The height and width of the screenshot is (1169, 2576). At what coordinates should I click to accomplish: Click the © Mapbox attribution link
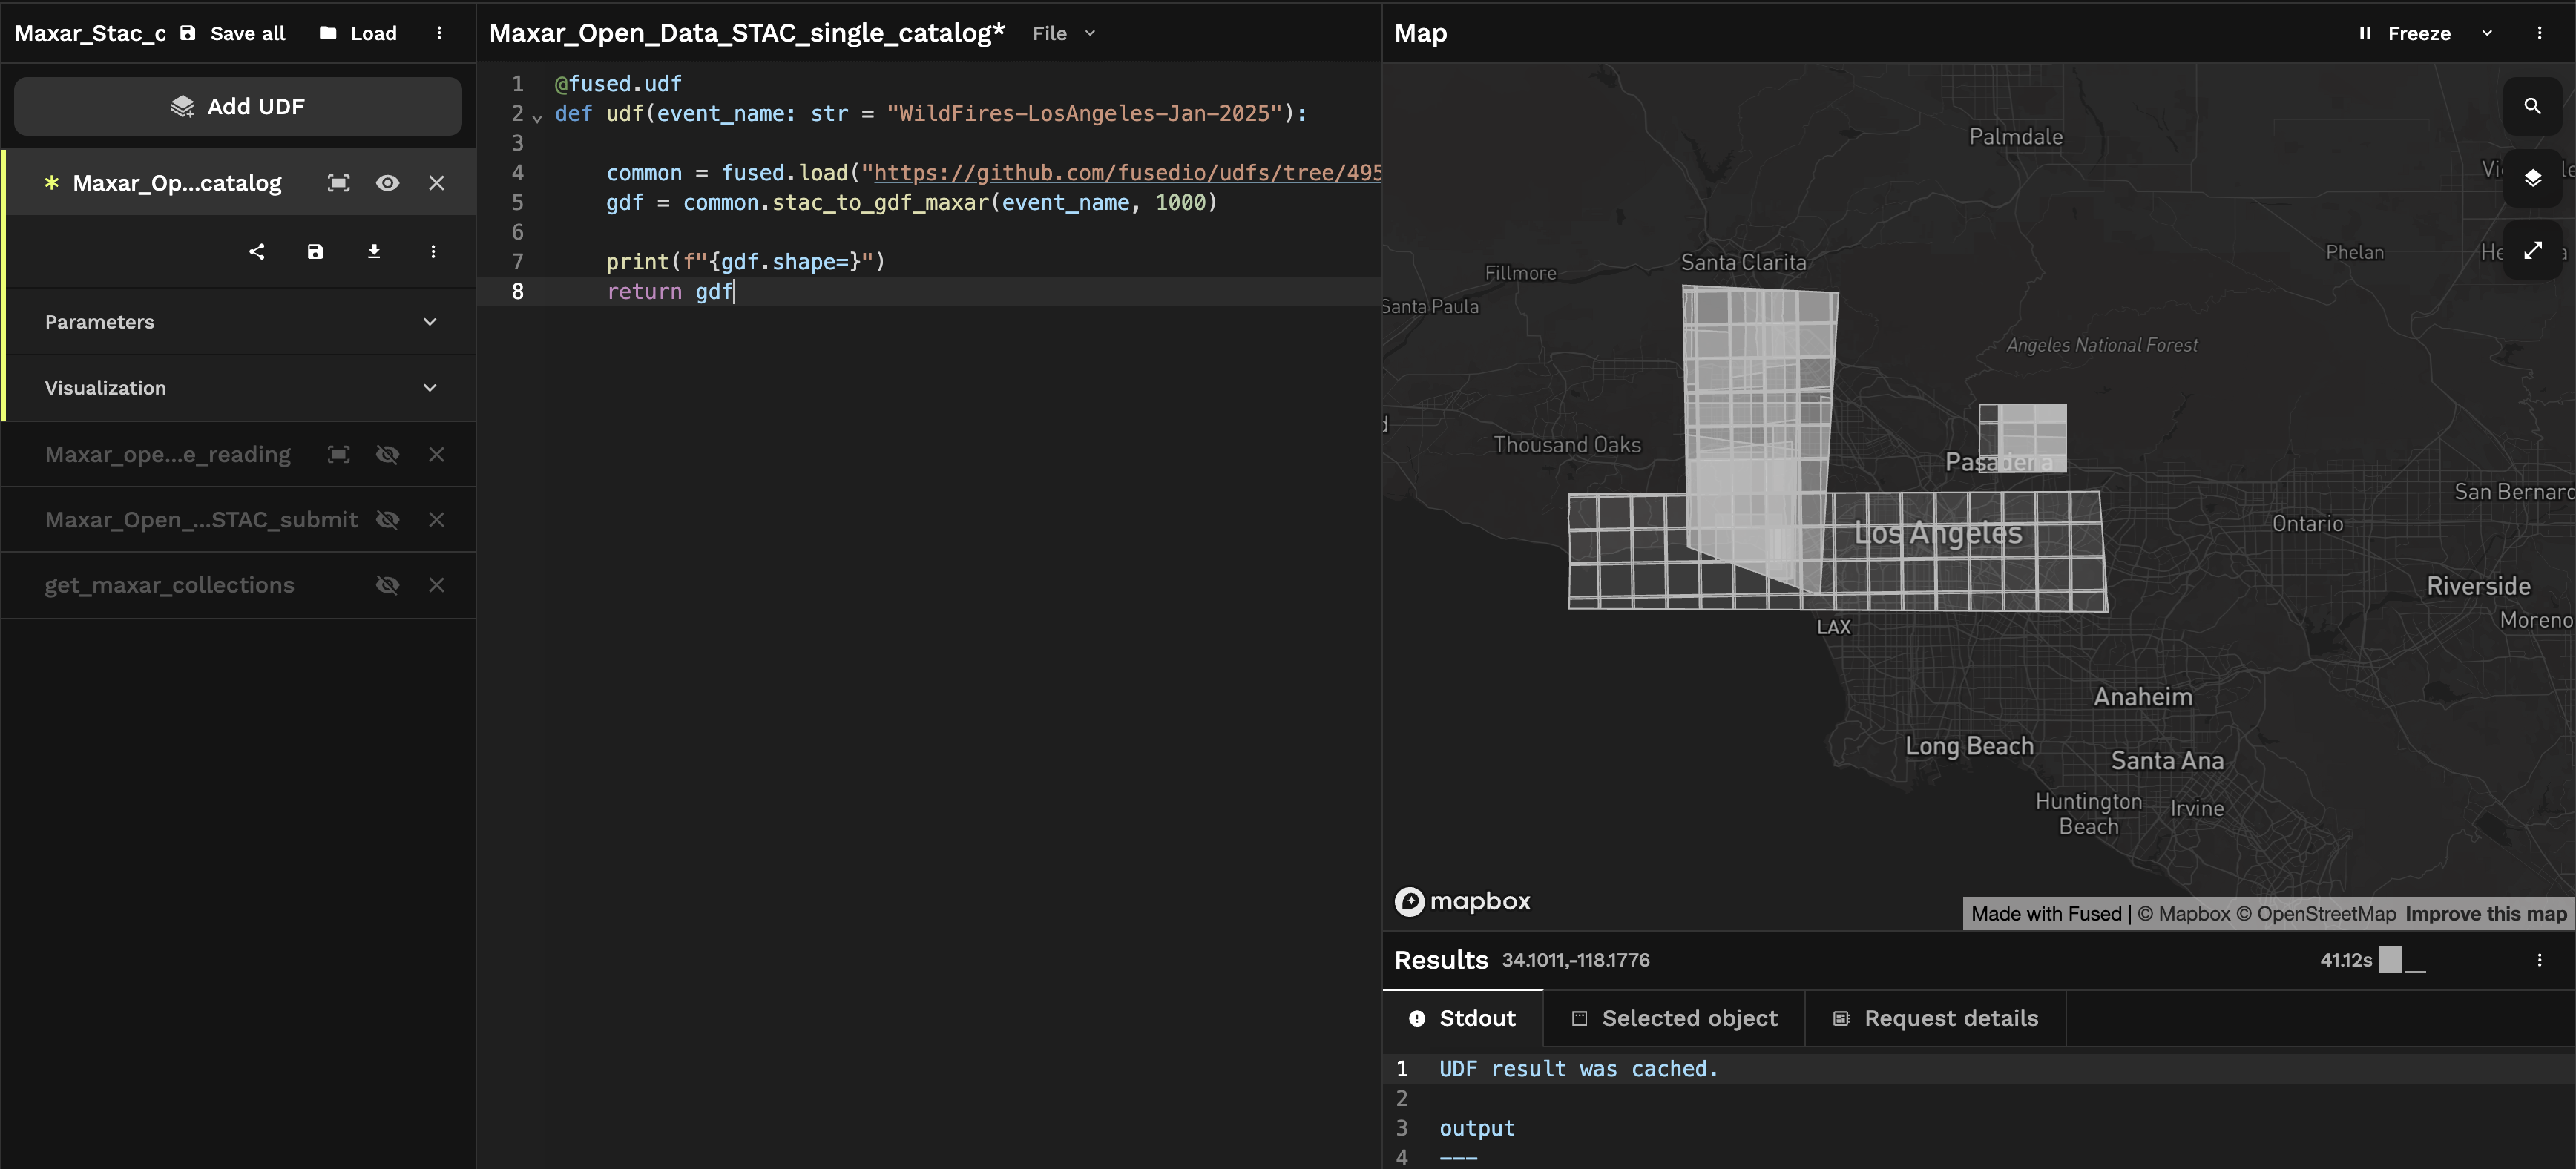2184,914
